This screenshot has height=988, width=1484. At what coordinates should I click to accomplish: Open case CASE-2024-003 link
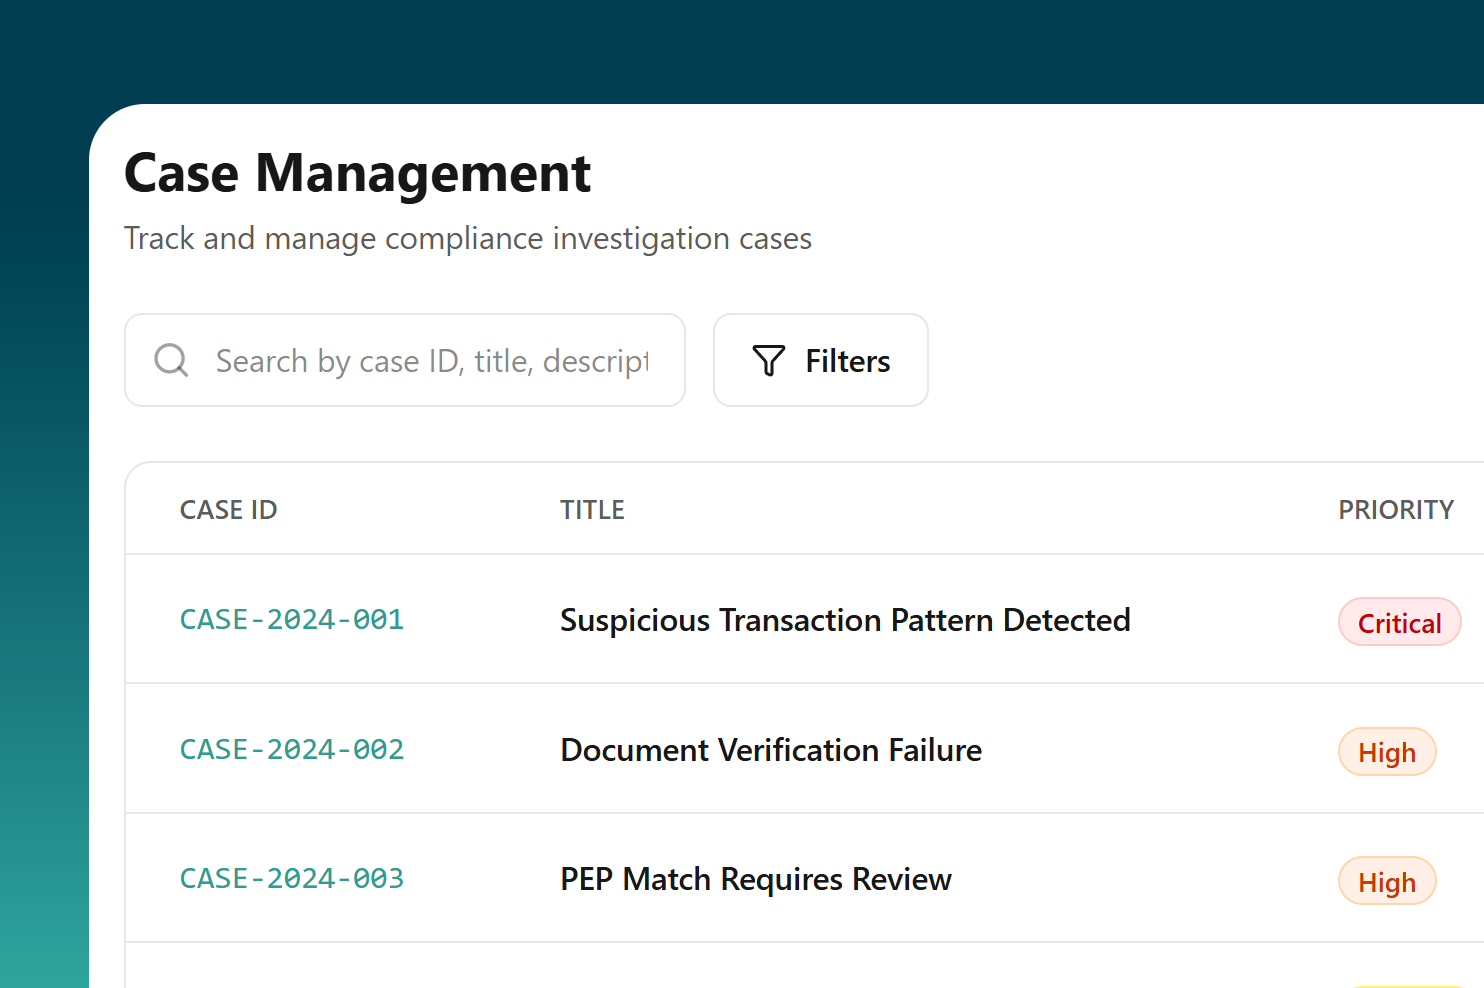[292, 879]
